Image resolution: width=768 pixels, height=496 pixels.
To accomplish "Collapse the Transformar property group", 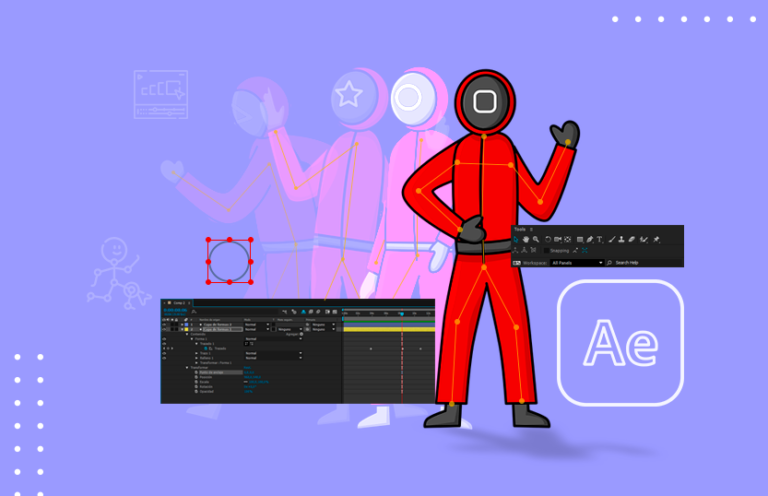I will click(187, 367).
